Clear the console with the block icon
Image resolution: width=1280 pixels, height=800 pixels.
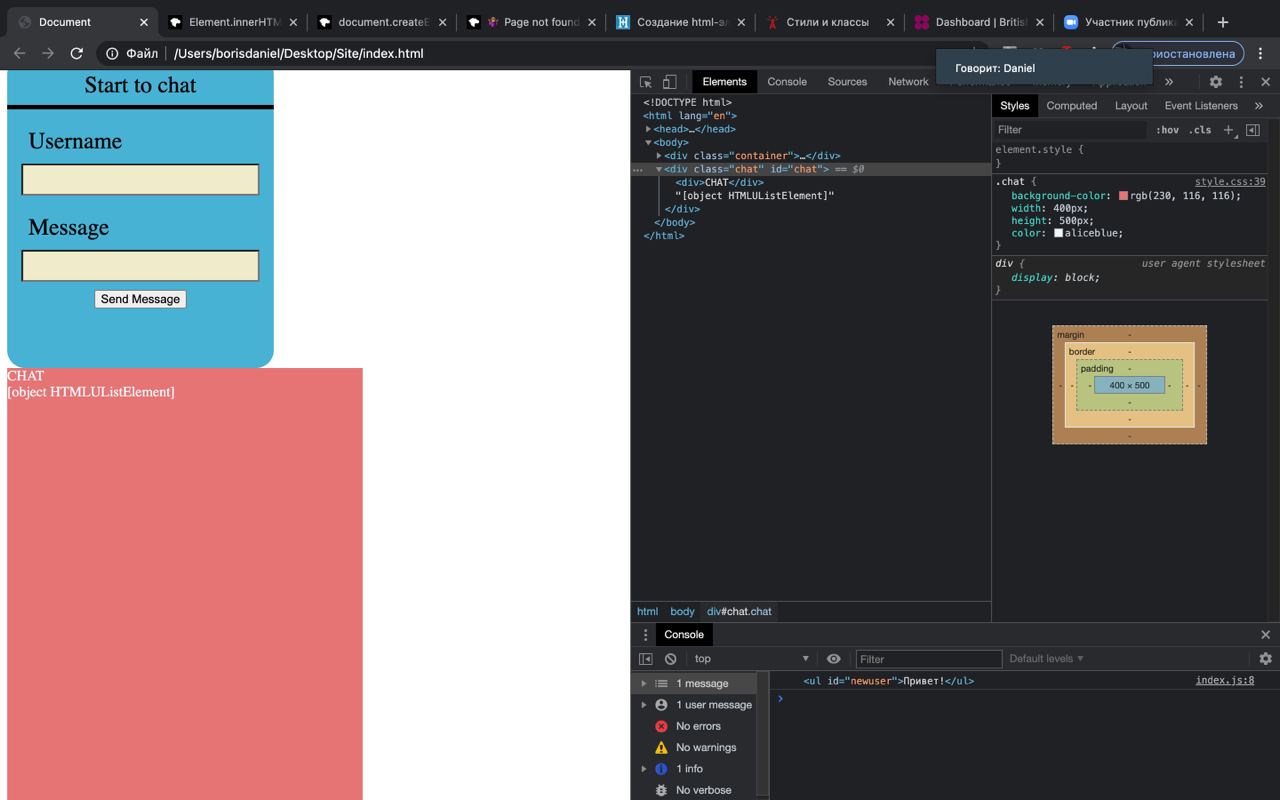coord(670,659)
